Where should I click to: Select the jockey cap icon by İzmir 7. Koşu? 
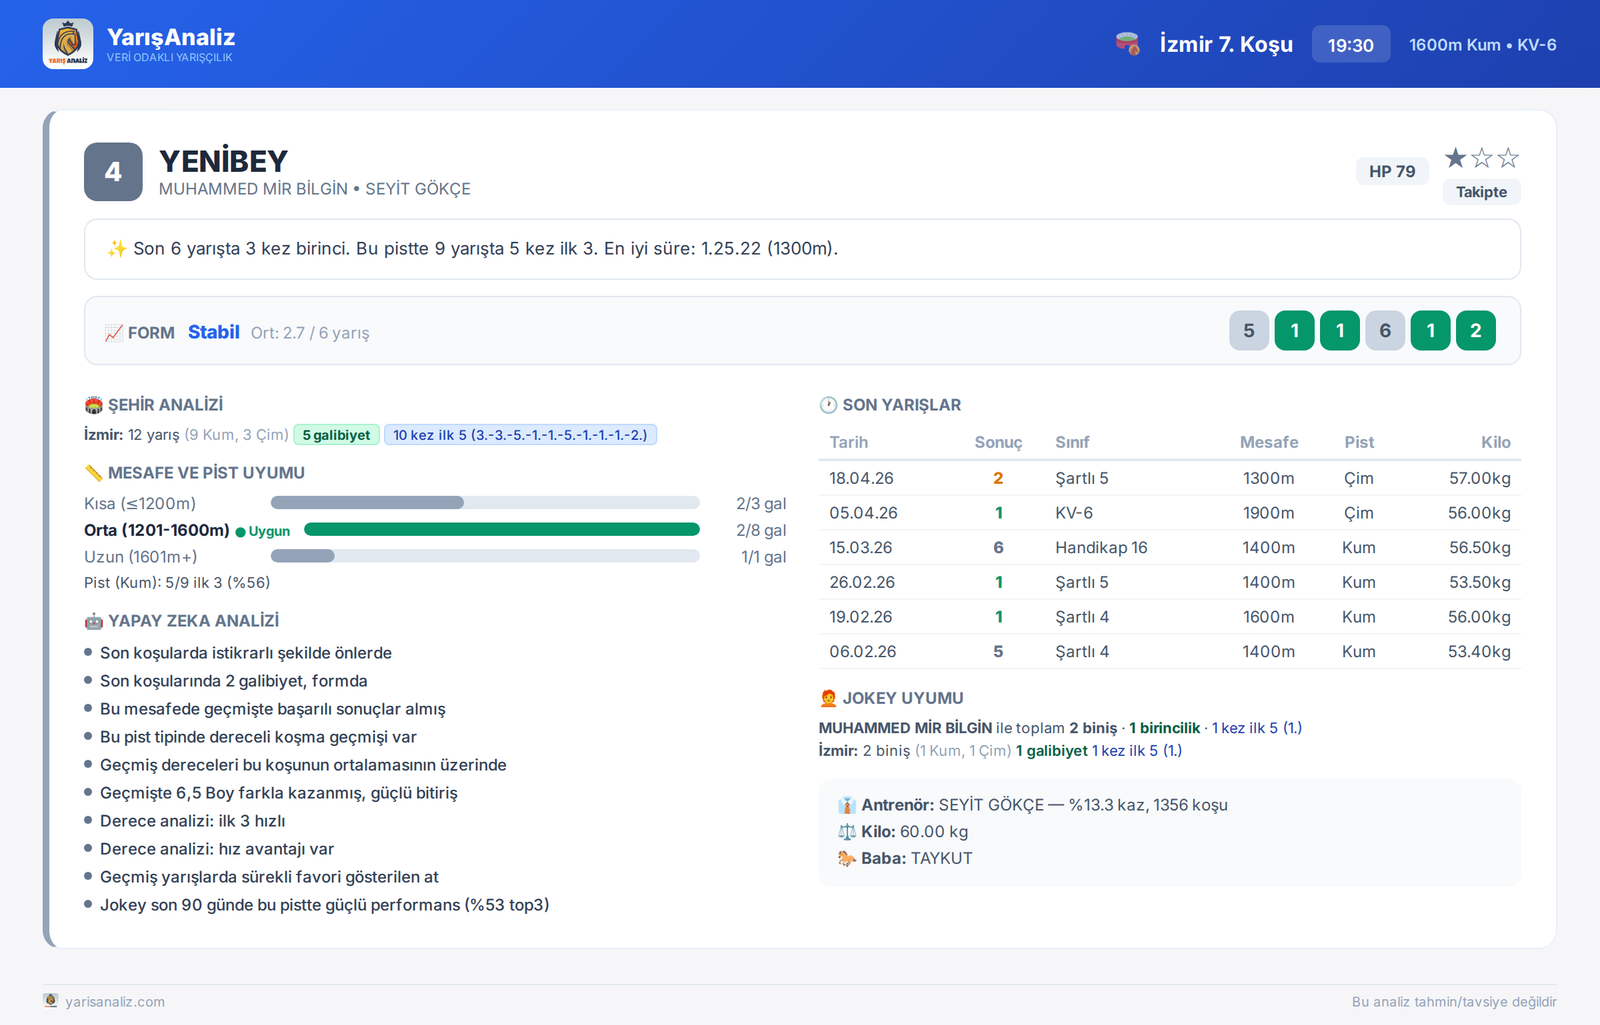1128,44
